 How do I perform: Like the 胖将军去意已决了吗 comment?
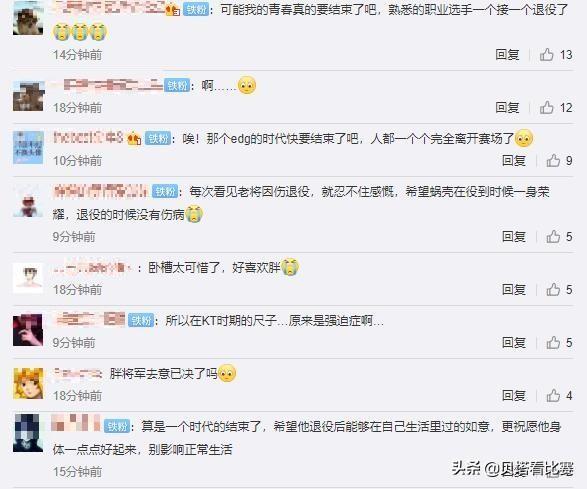click(553, 395)
